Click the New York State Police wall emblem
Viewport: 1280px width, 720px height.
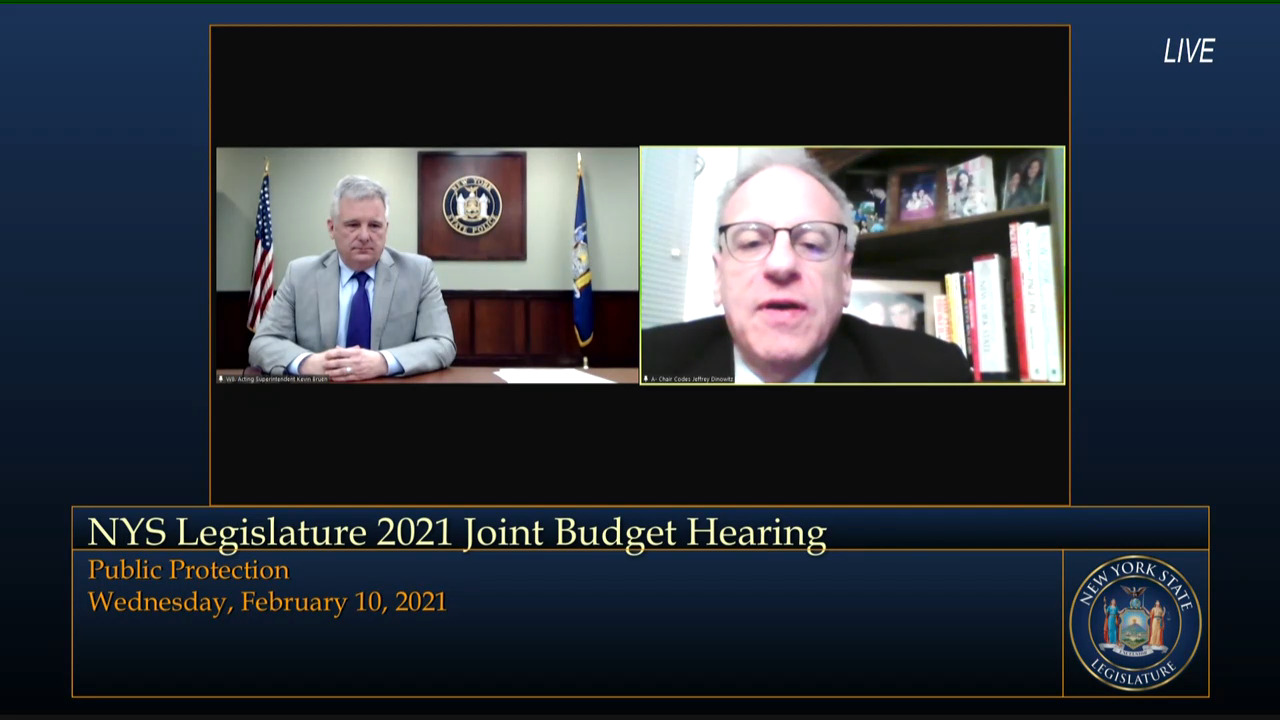[x=472, y=206]
